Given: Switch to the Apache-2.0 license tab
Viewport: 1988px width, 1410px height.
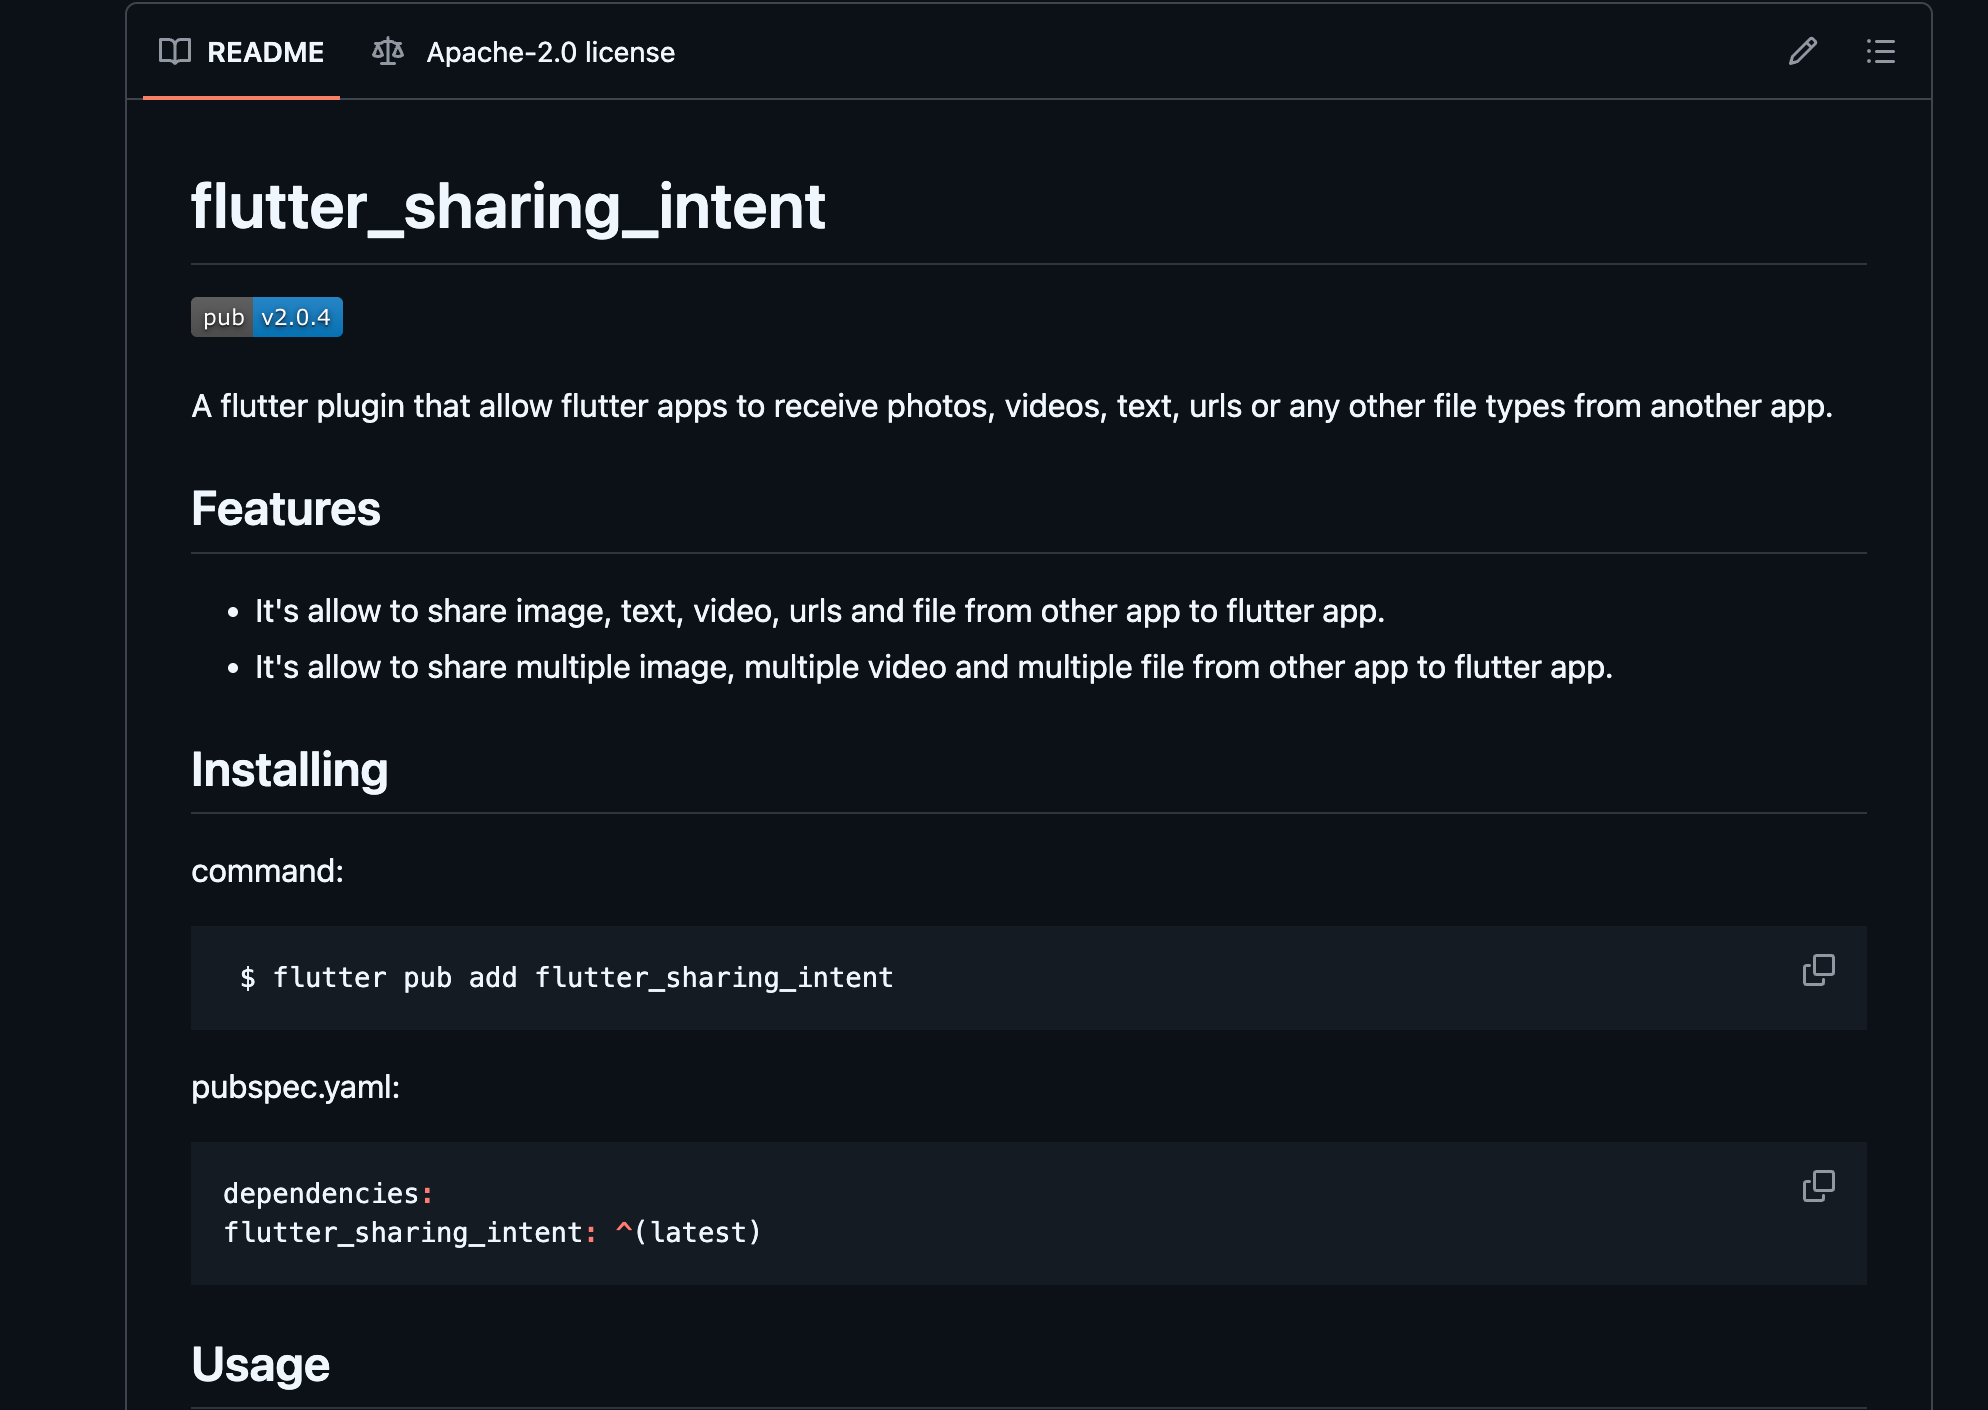Looking at the screenshot, I should [x=523, y=52].
